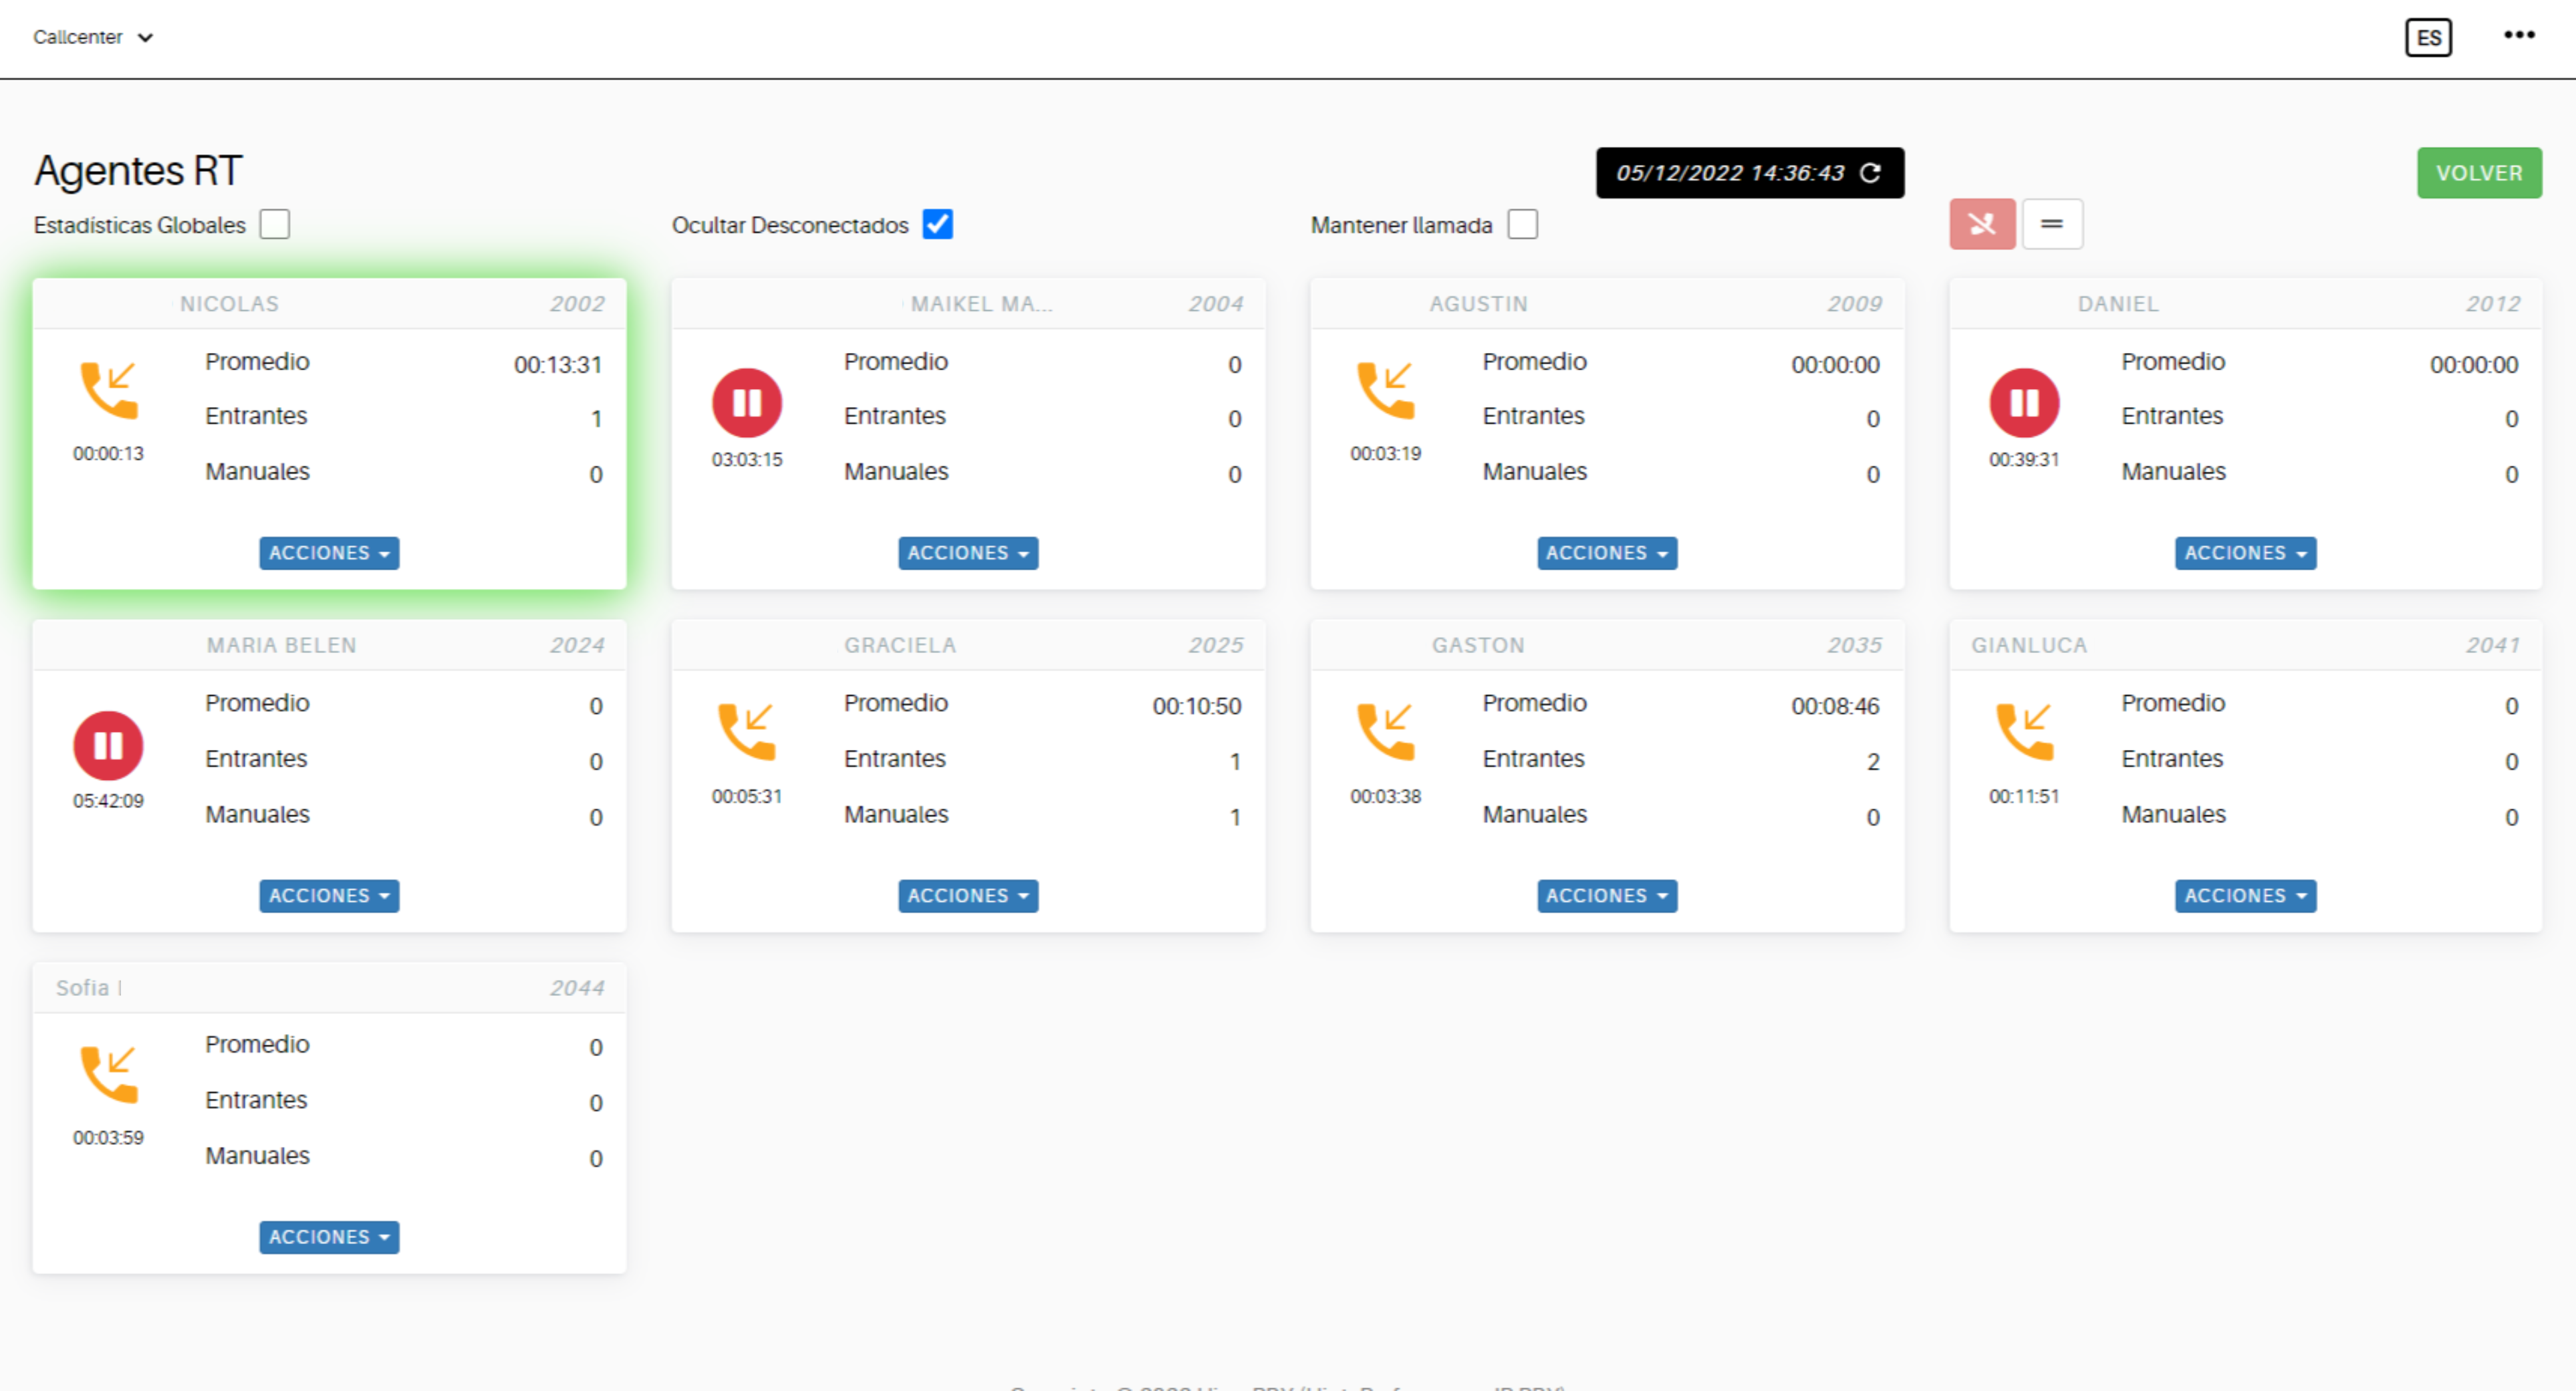This screenshot has width=2576, height=1391.
Task: Click the pause icon on Daniel's agent card
Action: [2024, 403]
